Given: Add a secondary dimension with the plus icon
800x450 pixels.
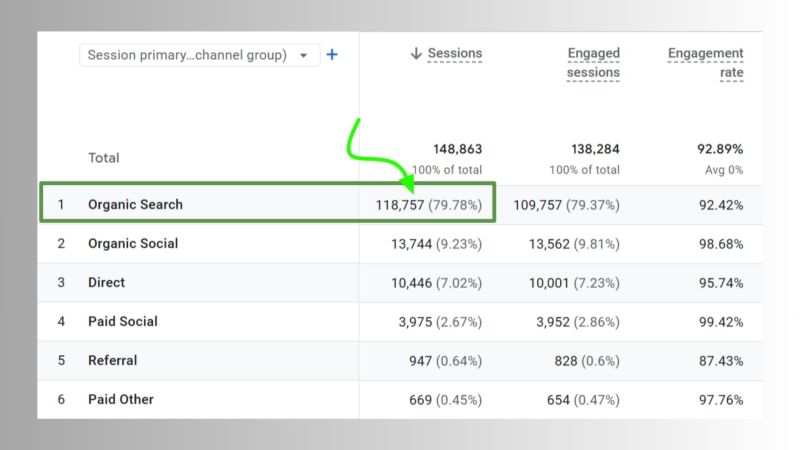Looking at the screenshot, I should 332,55.
